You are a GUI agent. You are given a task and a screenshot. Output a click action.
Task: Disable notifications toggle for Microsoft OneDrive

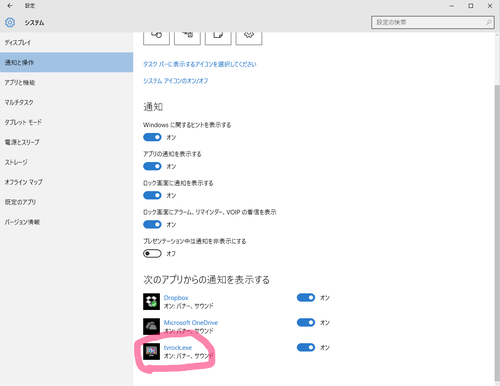tap(306, 322)
